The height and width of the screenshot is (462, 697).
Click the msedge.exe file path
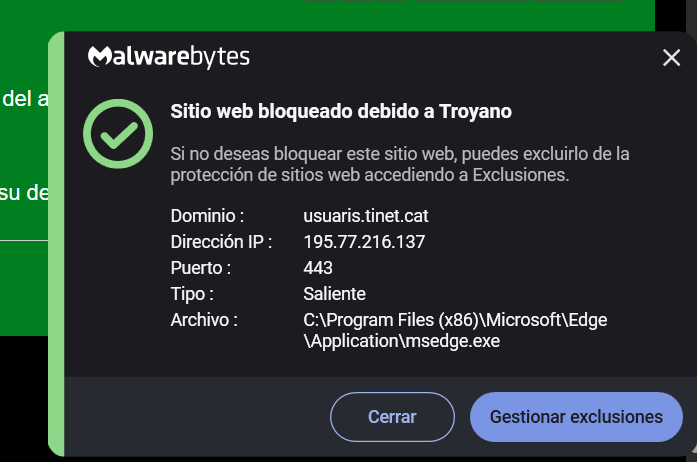click(455, 330)
